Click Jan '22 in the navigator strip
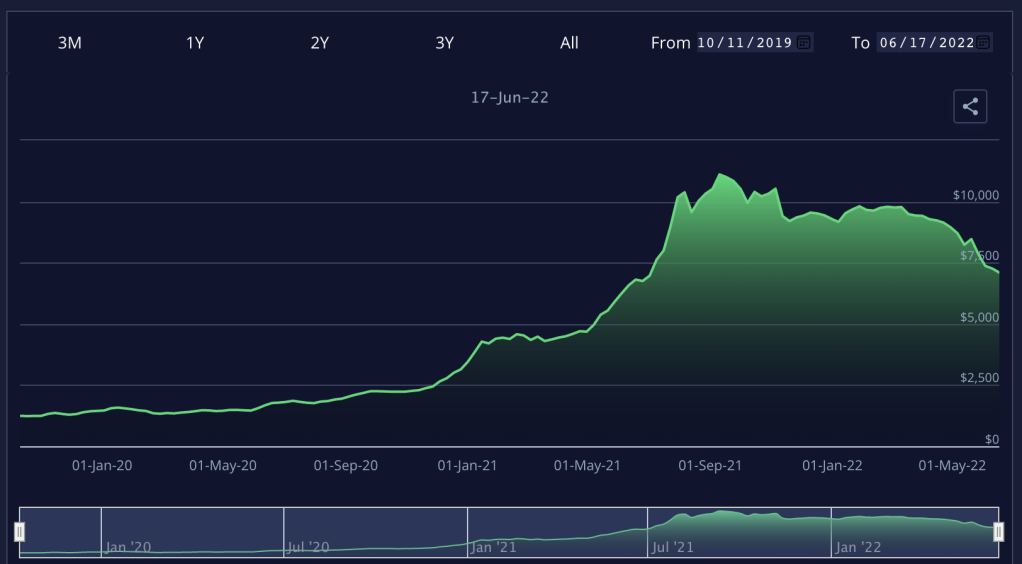Screen dimensions: 1022x564 (858, 547)
